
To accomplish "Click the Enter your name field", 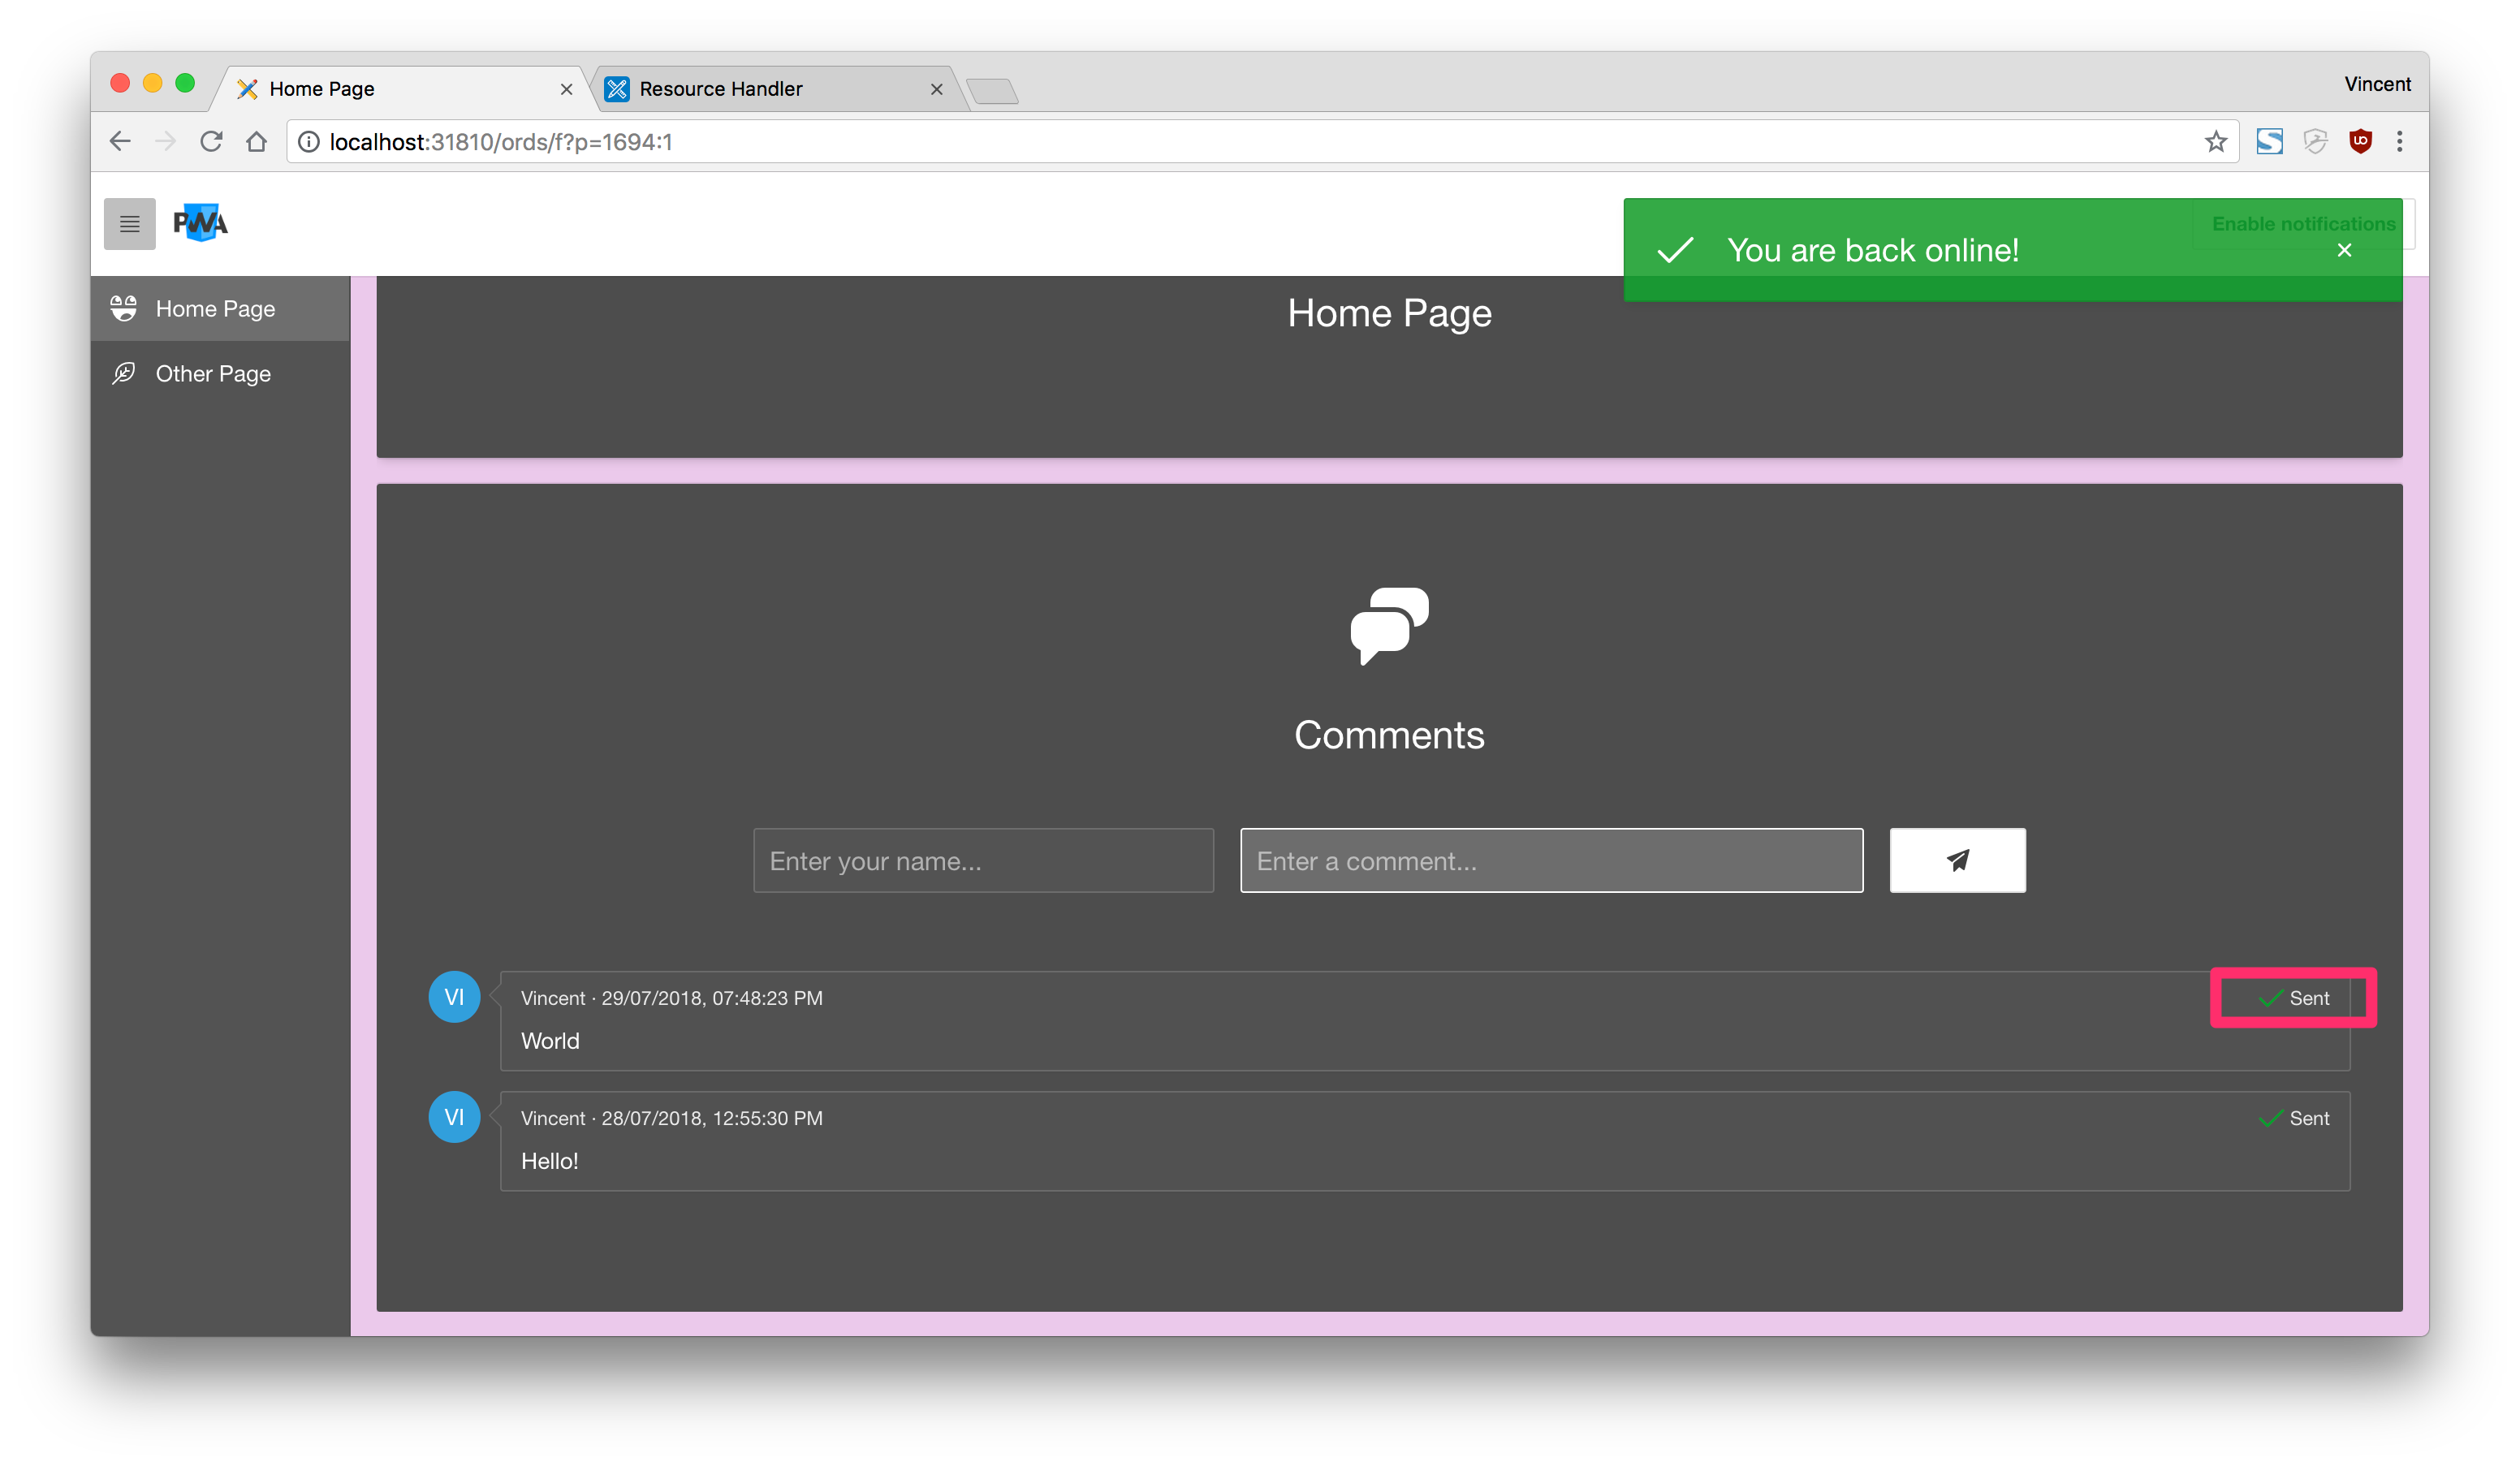I will (x=982, y=860).
